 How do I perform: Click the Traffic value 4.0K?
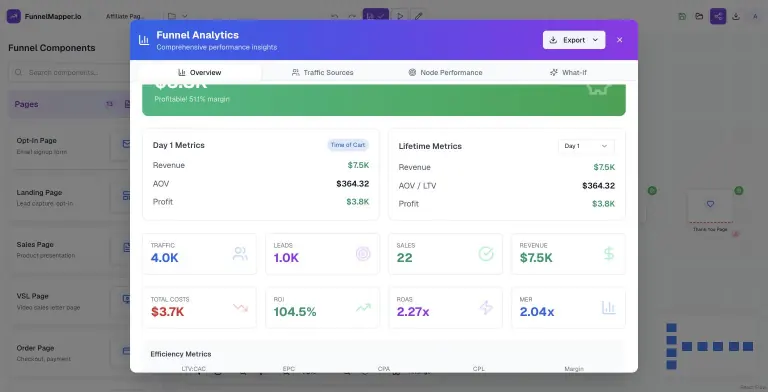(165, 258)
